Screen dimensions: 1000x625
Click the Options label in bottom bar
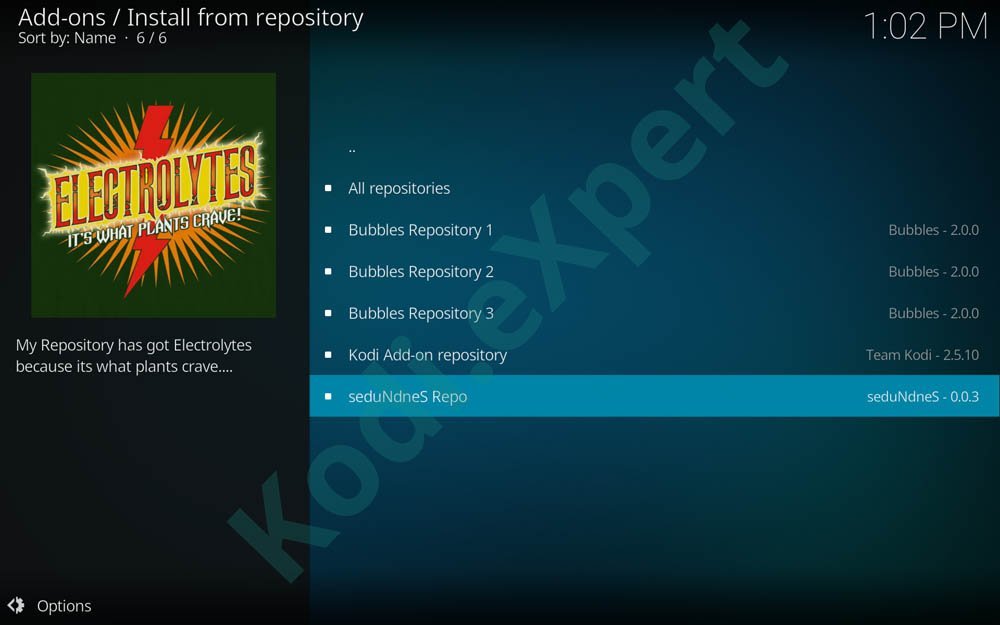coord(64,606)
